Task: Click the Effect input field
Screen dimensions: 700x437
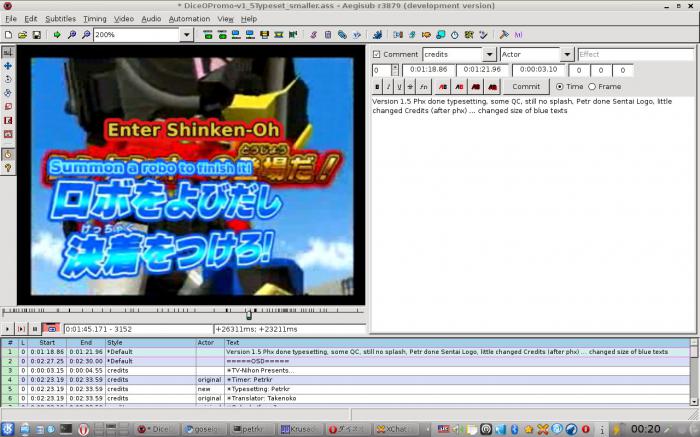Action: (636, 54)
